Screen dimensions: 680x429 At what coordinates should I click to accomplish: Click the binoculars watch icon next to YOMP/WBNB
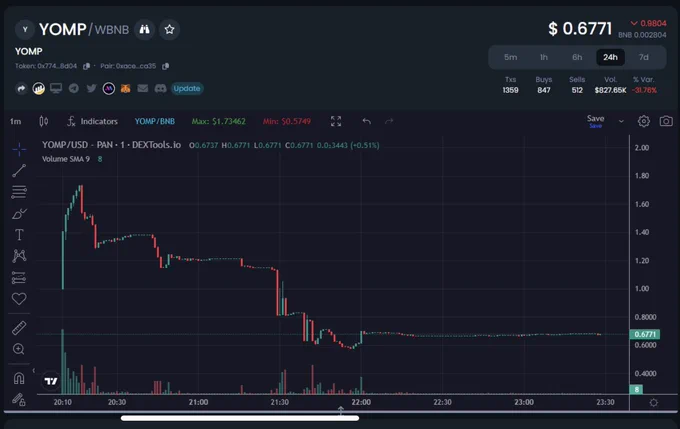[x=144, y=29]
